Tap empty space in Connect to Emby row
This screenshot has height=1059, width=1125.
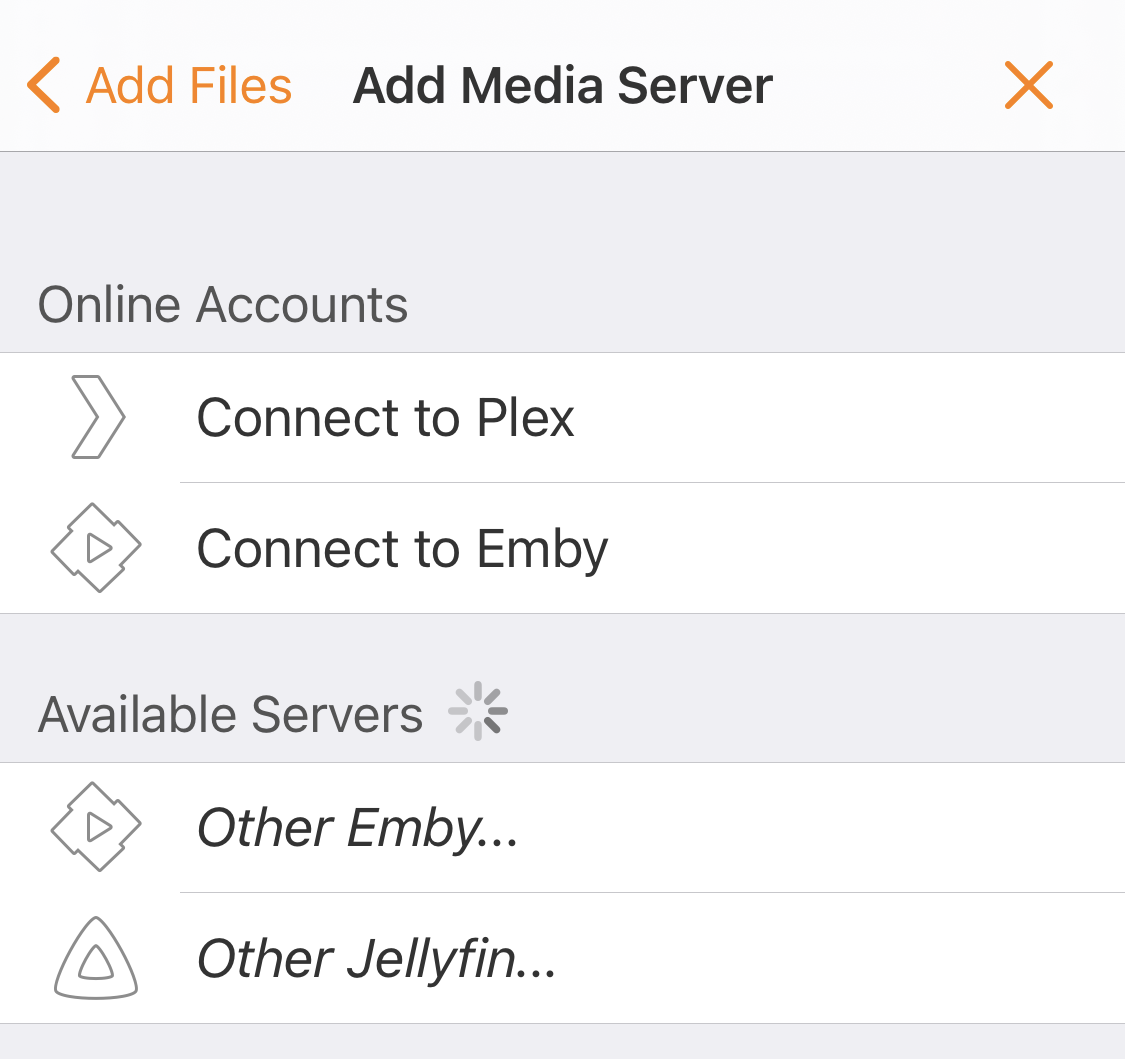pyautogui.click(x=861, y=548)
